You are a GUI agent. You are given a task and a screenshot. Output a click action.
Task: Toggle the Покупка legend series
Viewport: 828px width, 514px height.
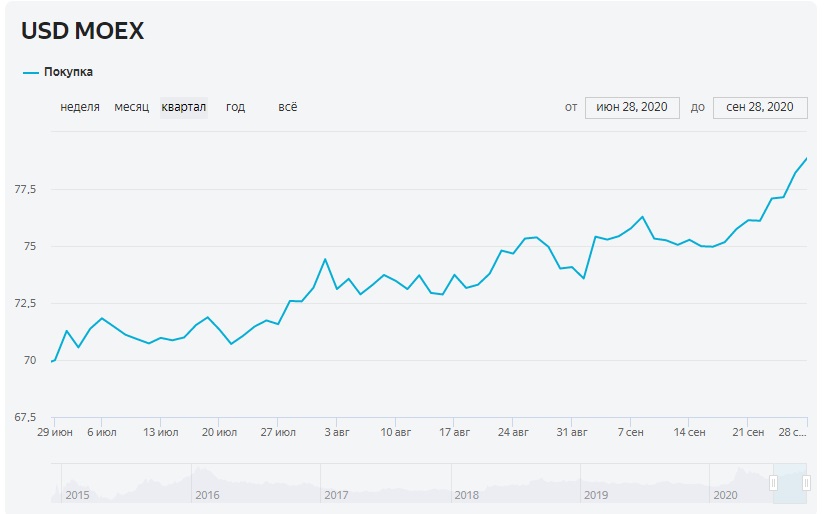(68, 72)
